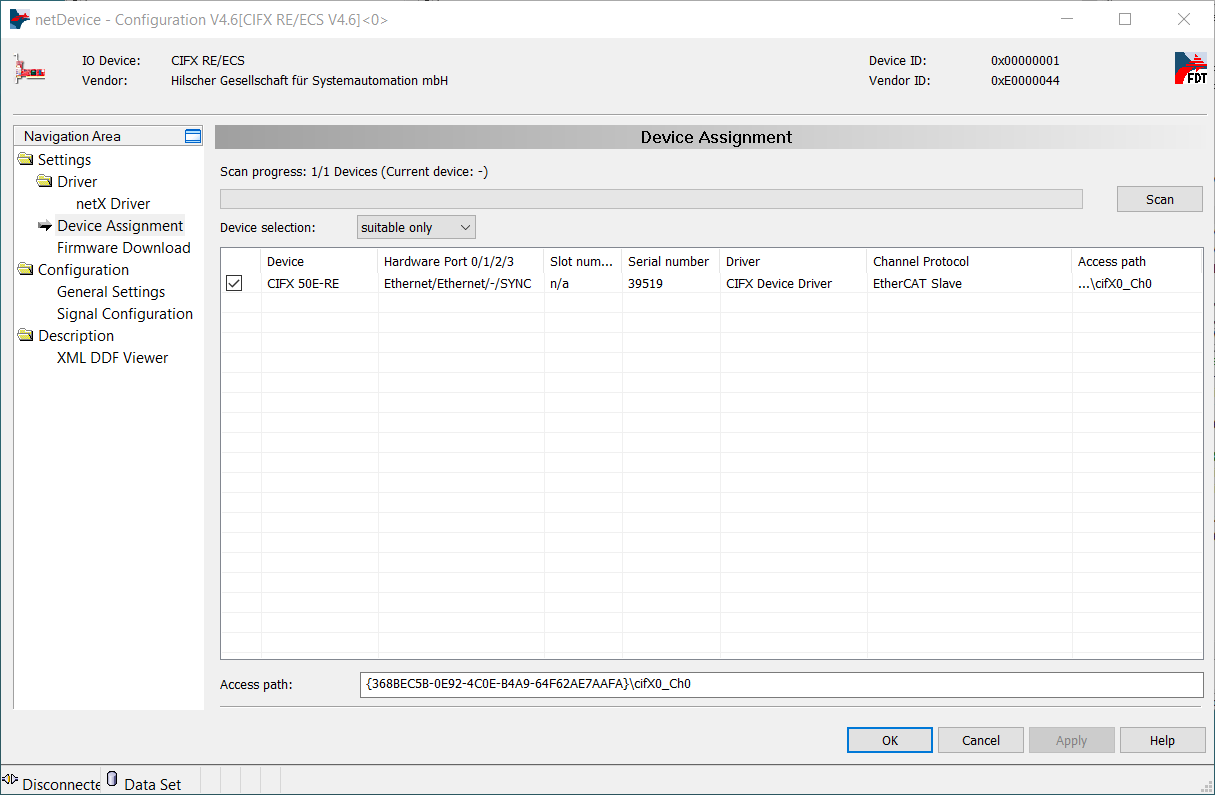The width and height of the screenshot is (1215, 795).
Task: Click the Data Set status icon
Action: click(112, 779)
